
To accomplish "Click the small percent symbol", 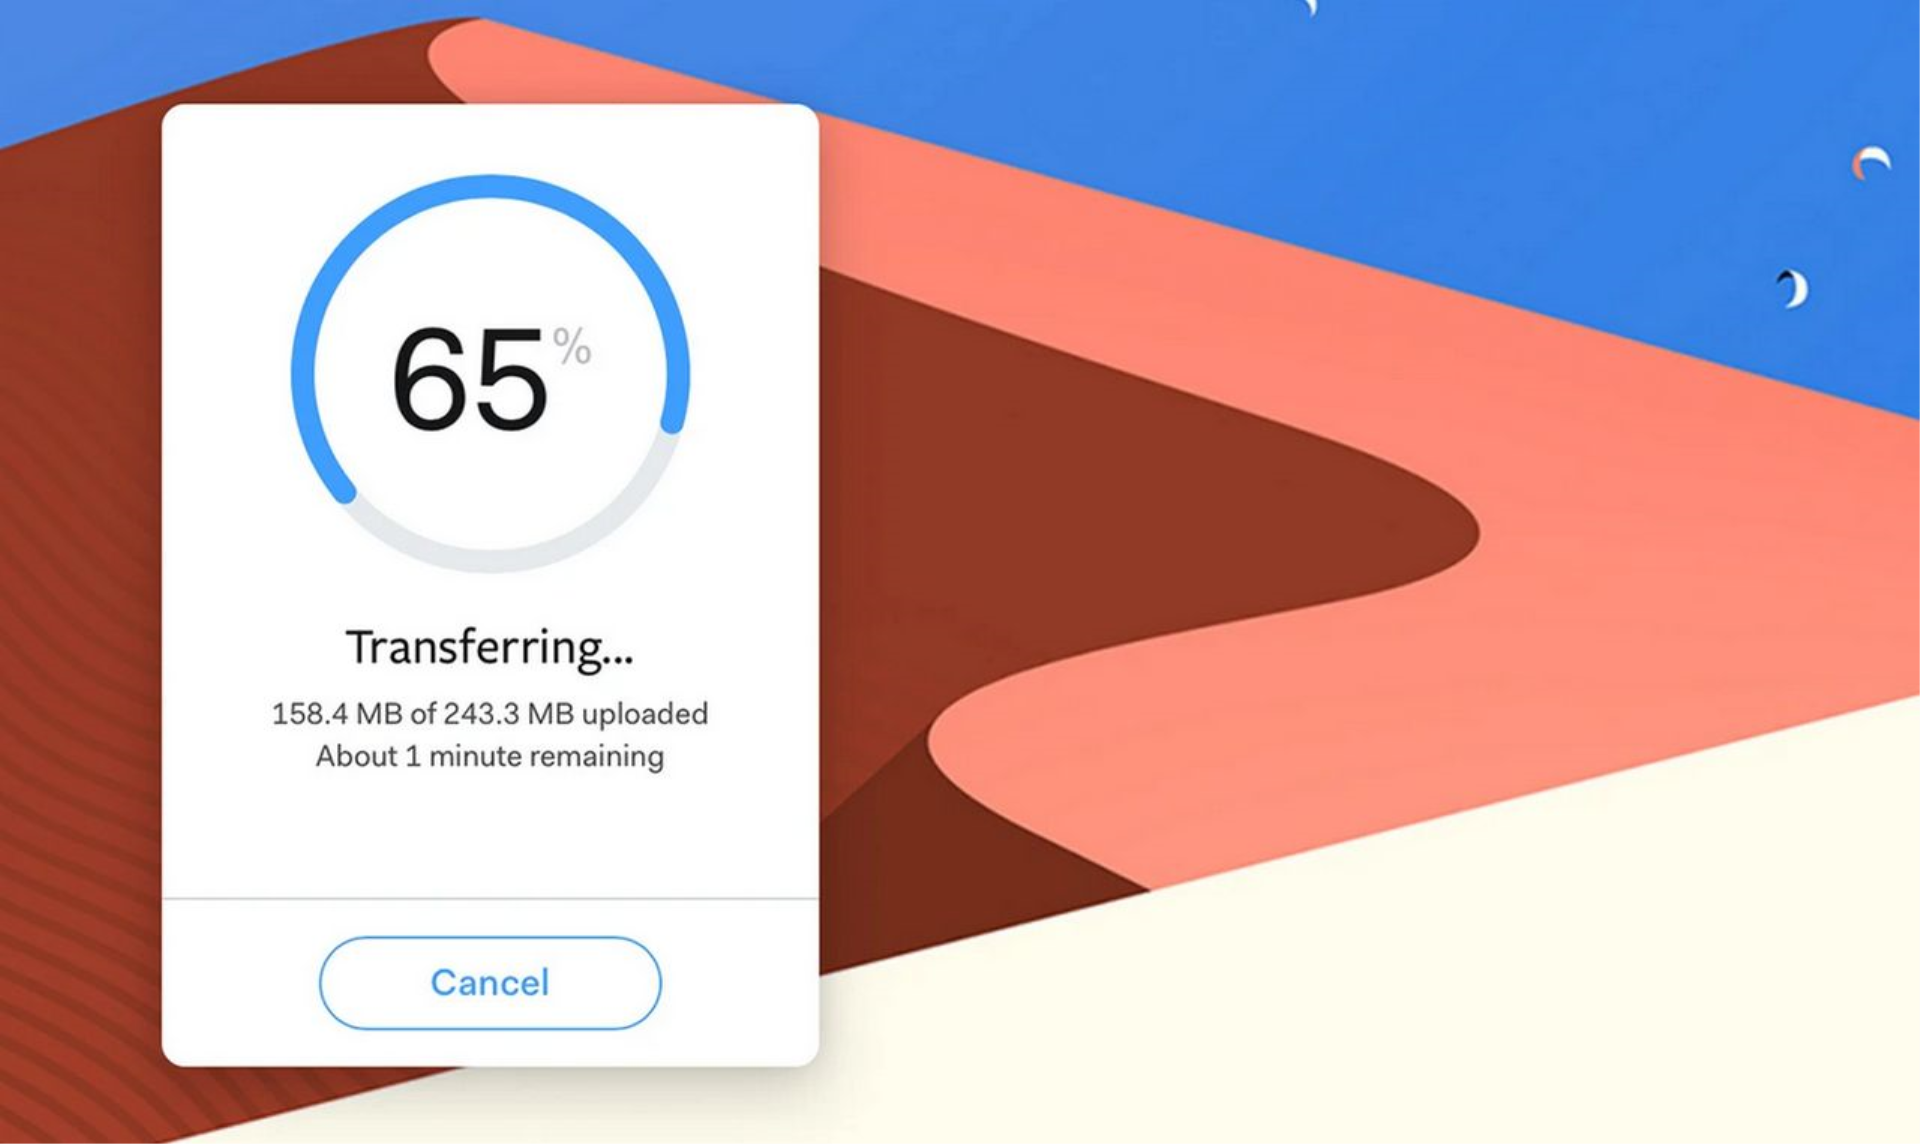I will [572, 347].
